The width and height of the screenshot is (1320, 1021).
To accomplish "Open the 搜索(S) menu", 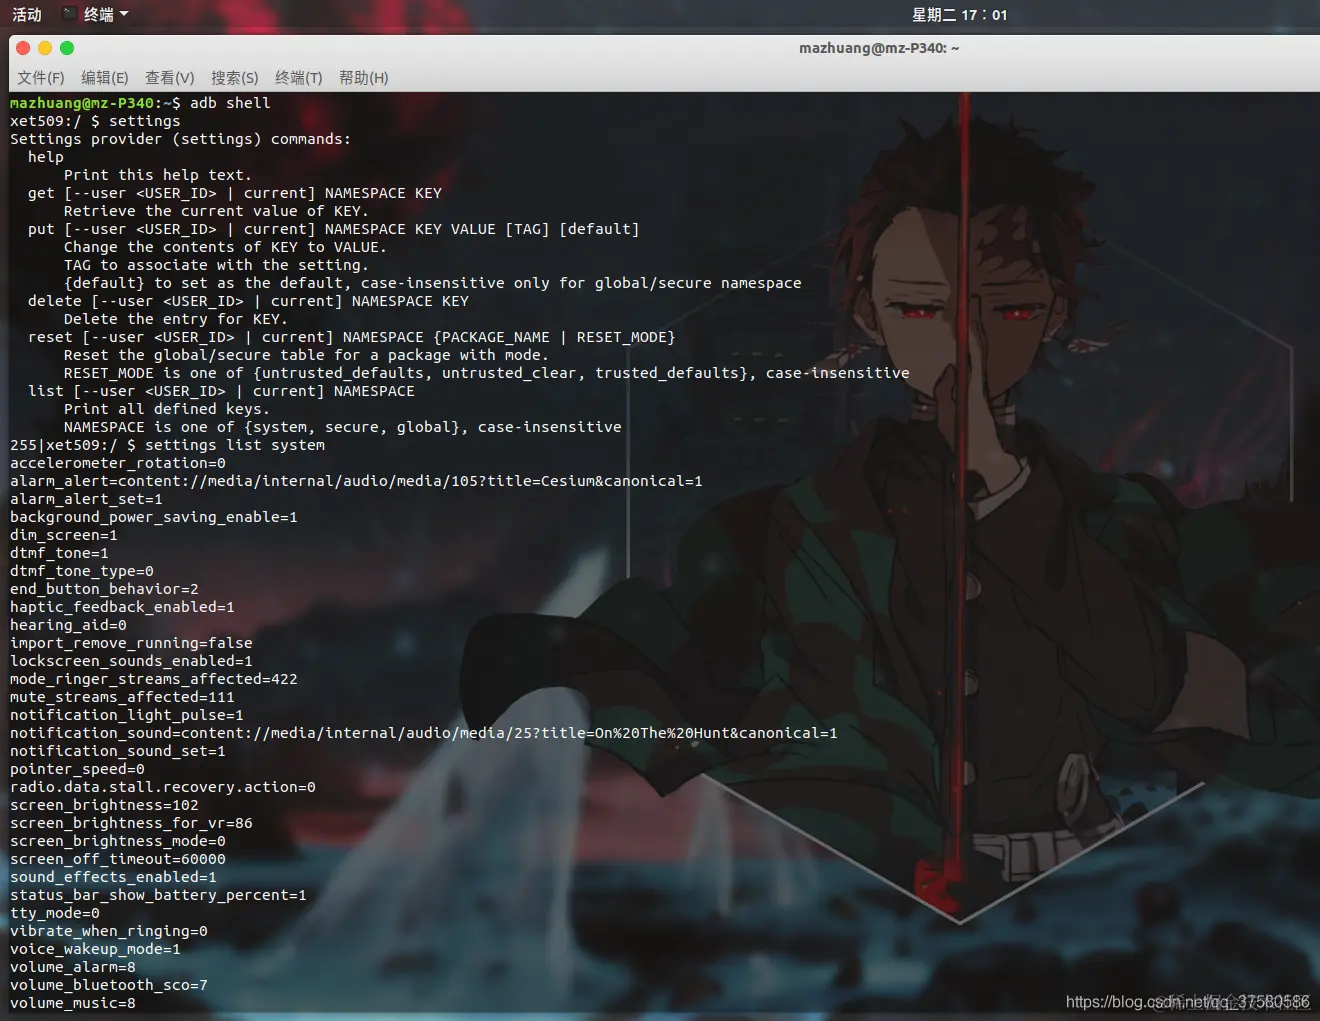I will pos(235,78).
